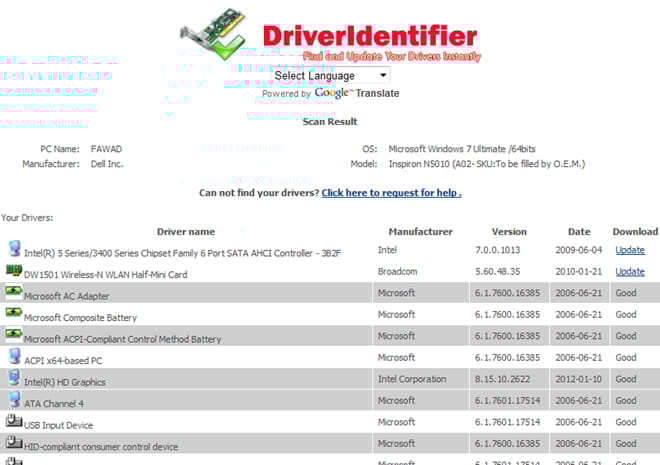Click the 'Version' column header

[x=509, y=231]
